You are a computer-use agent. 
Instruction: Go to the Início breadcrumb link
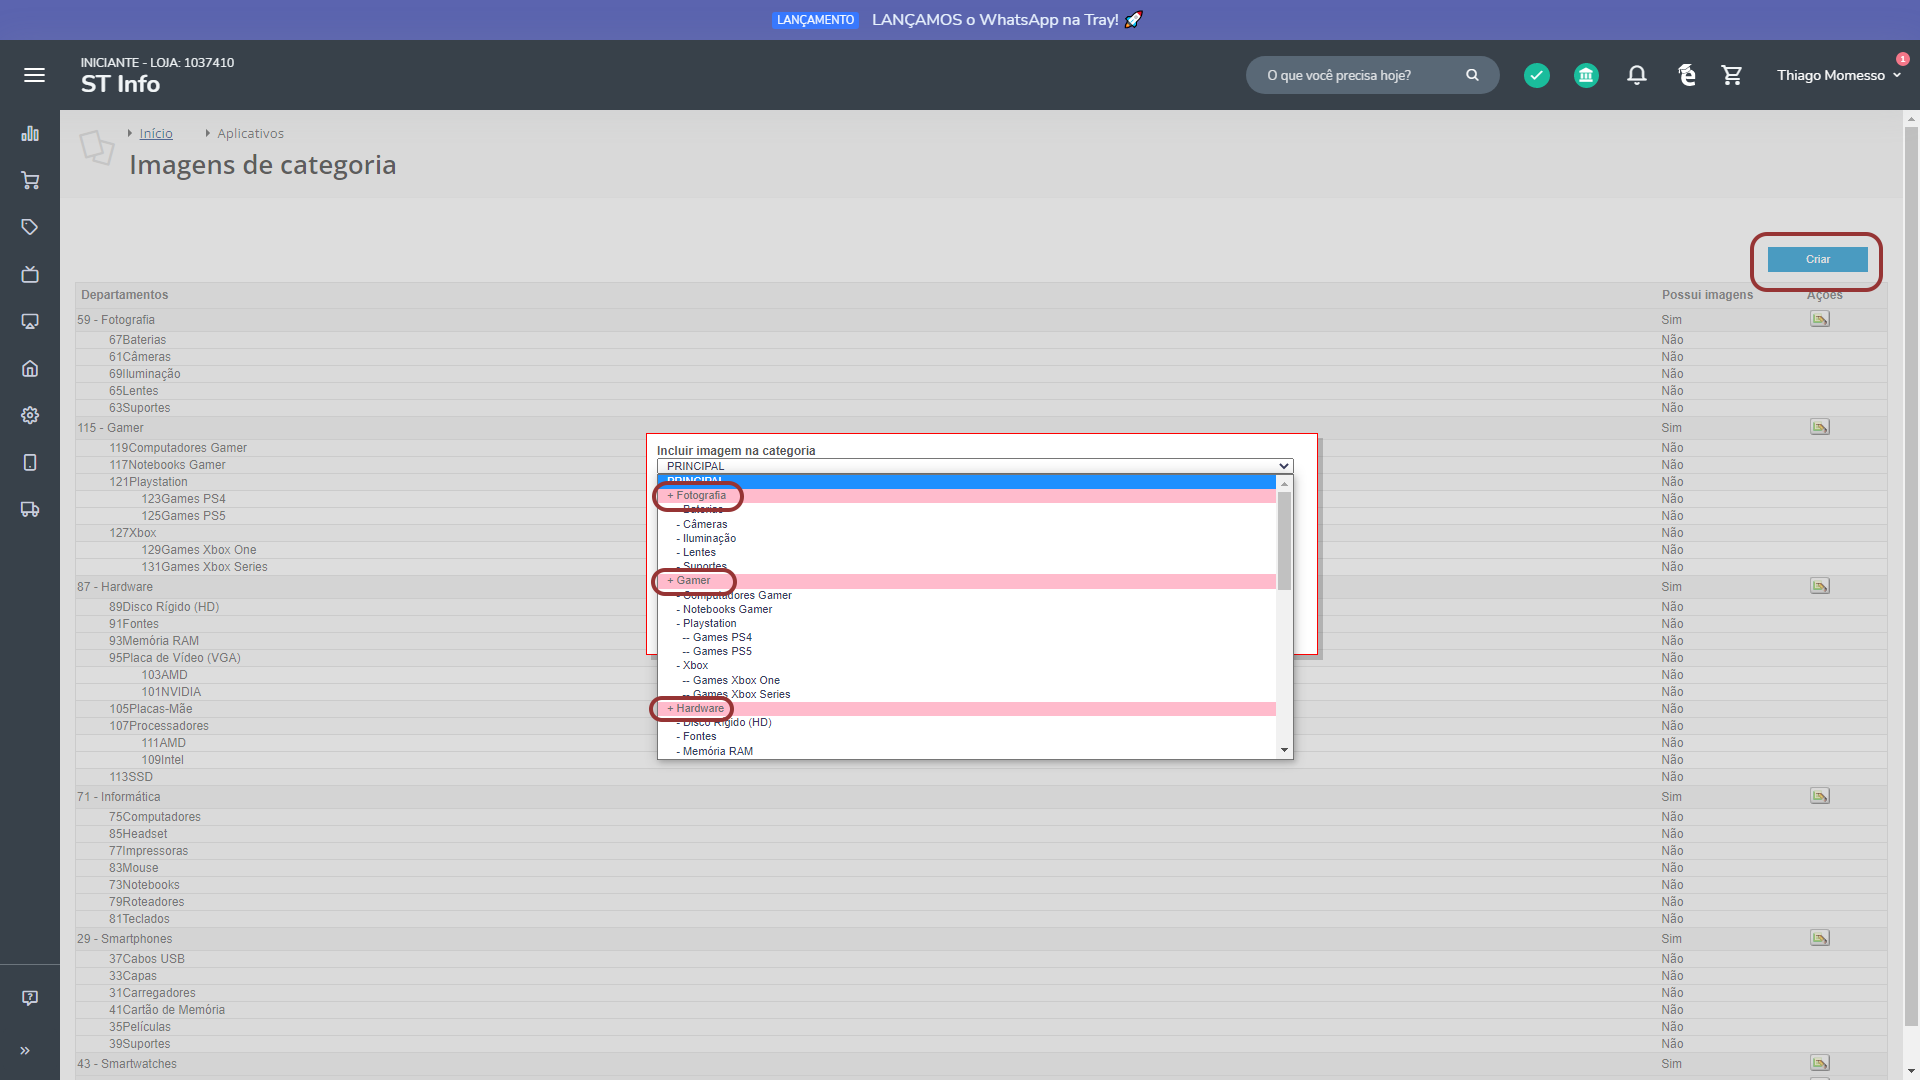[156, 133]
